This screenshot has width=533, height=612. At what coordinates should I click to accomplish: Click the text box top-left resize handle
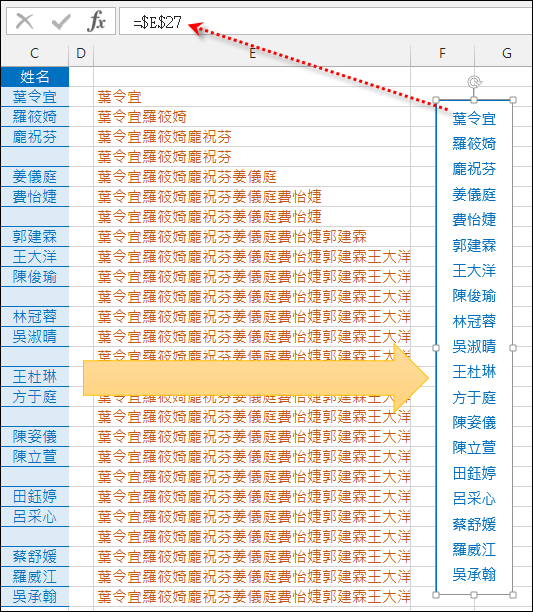coord(436,100)
